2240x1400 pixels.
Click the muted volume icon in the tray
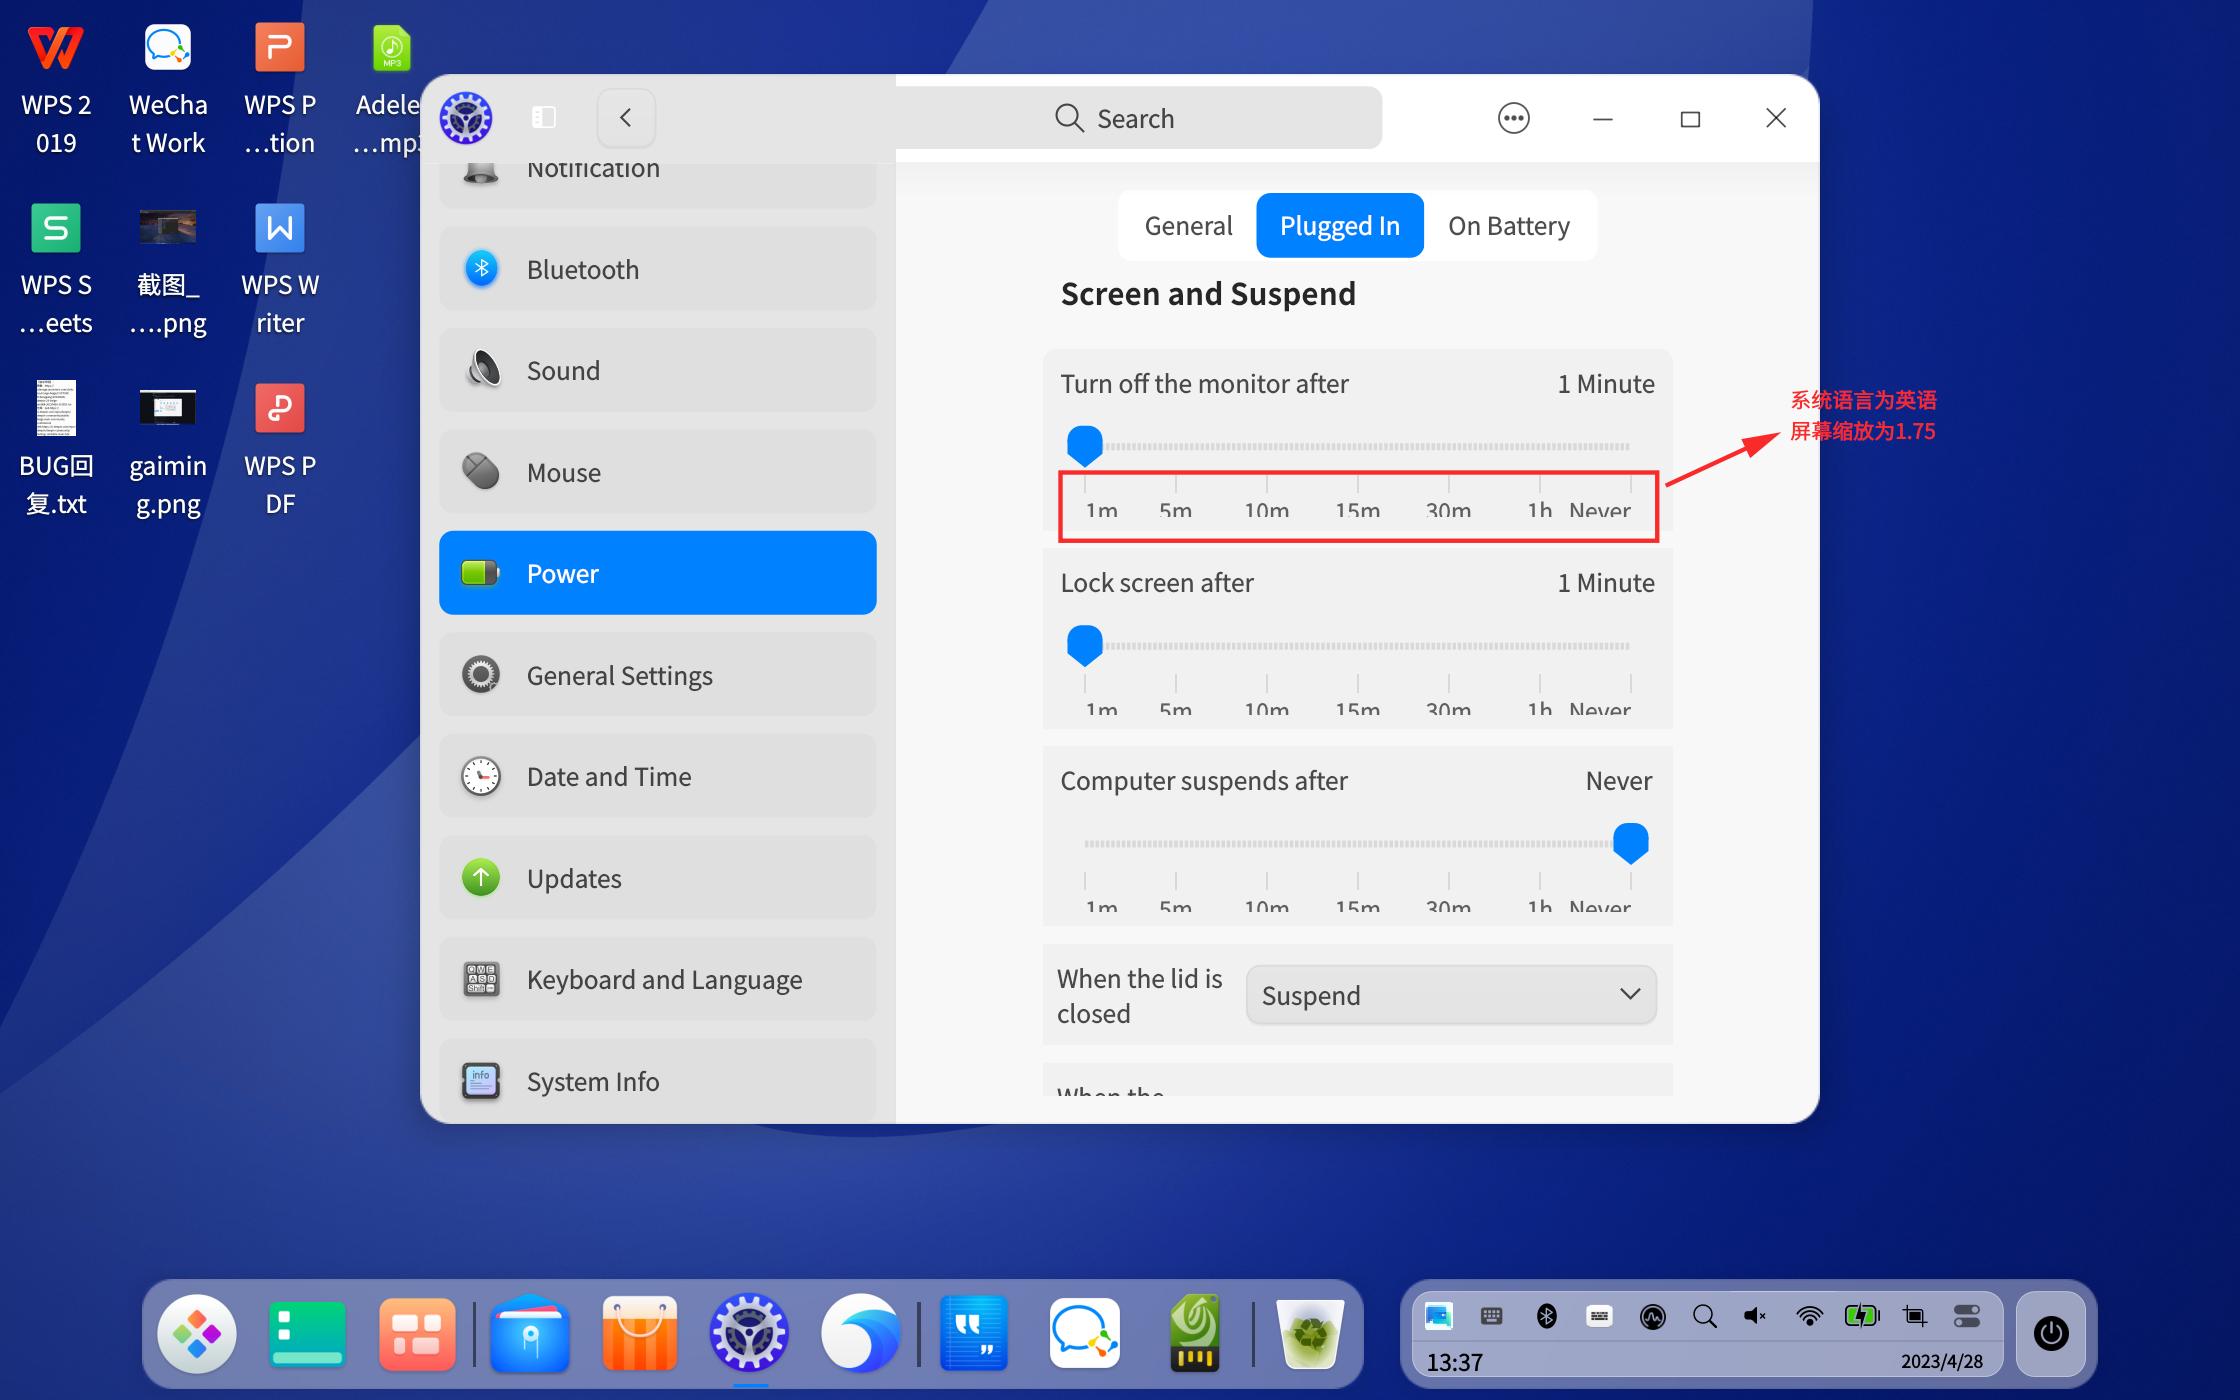pos(1755,1315)
